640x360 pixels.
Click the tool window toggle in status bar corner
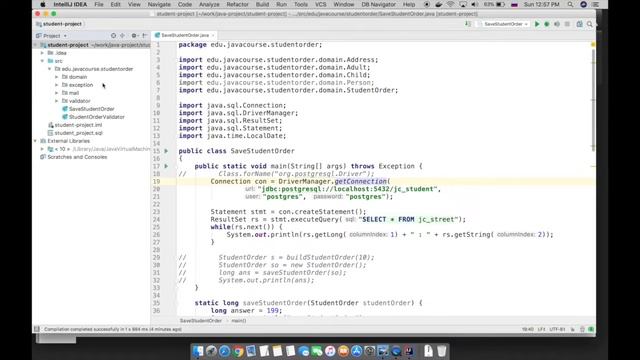(x=37, y=329)
